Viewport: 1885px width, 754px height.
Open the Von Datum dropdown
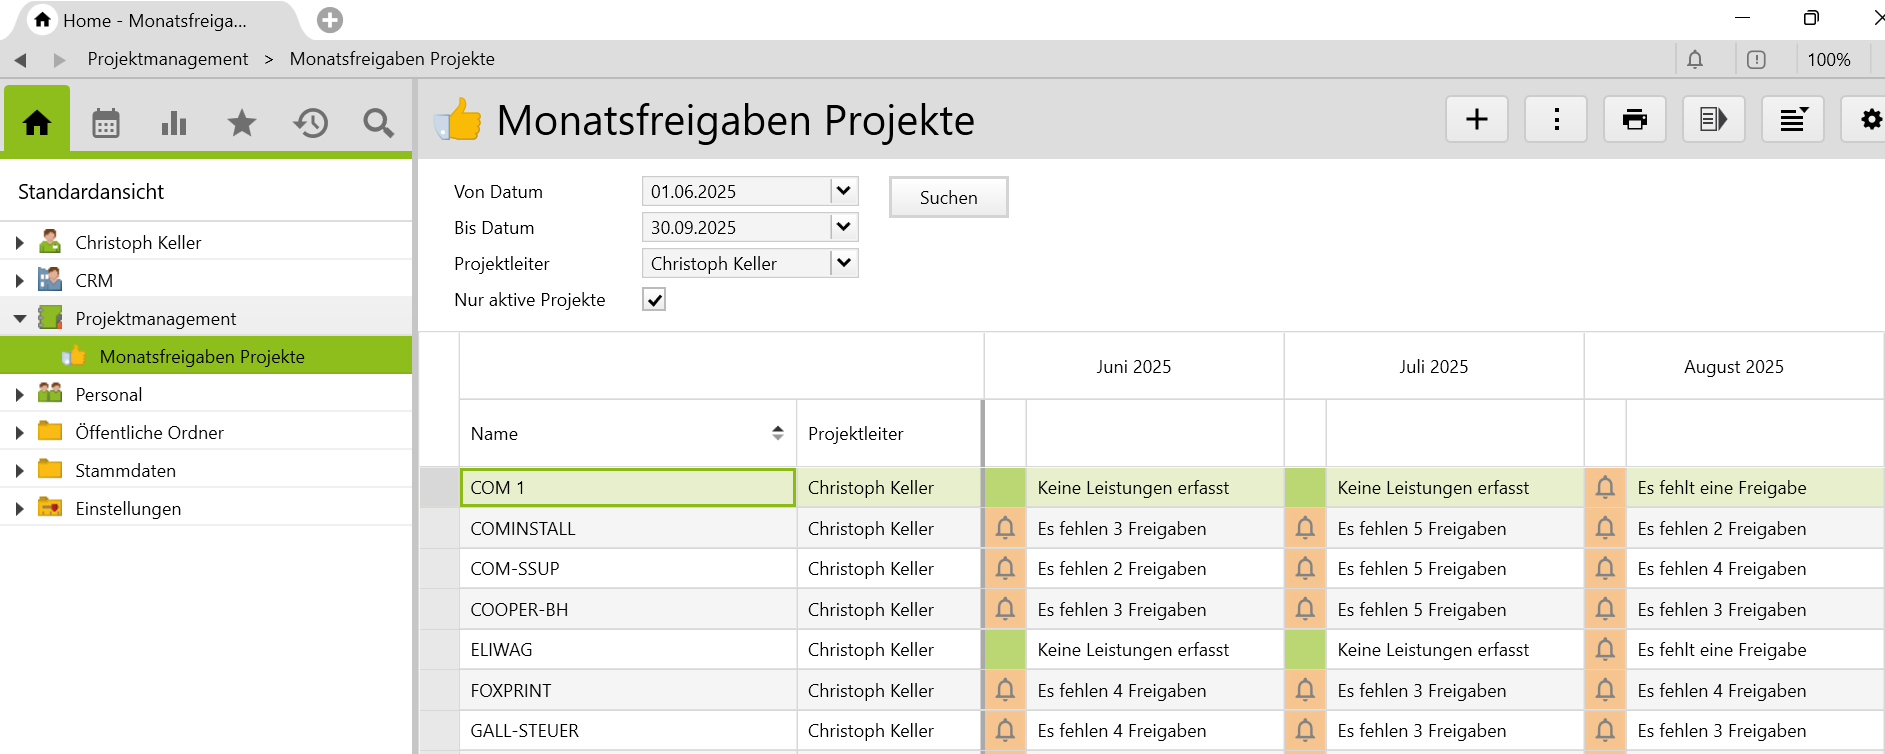[x=844, y=191]
